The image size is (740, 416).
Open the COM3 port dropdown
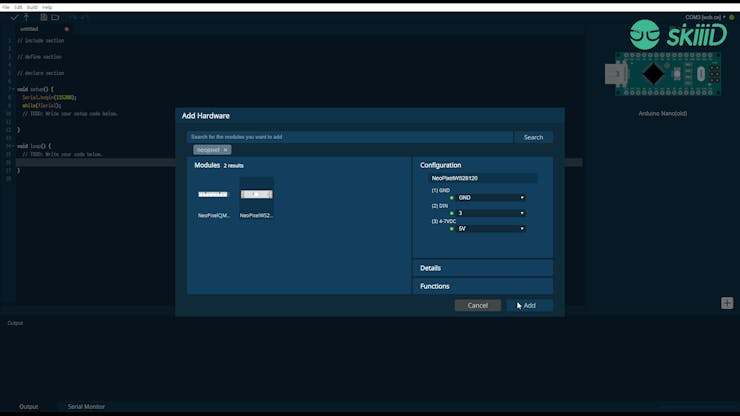click(706, 17)
